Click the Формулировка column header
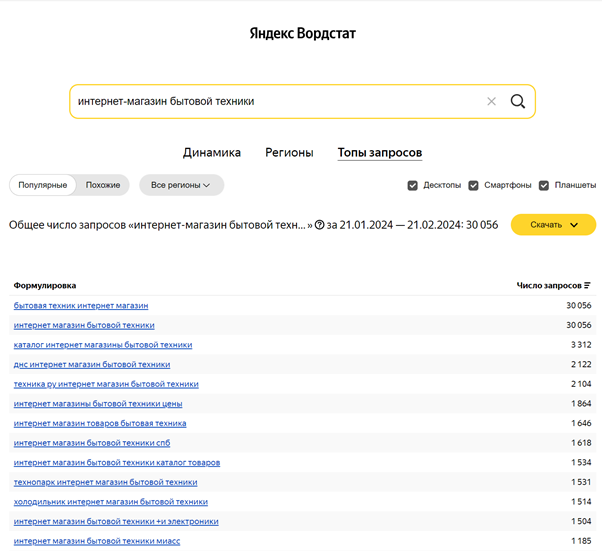Viewport: 602px width, 551px height. (x=45, y=285)
